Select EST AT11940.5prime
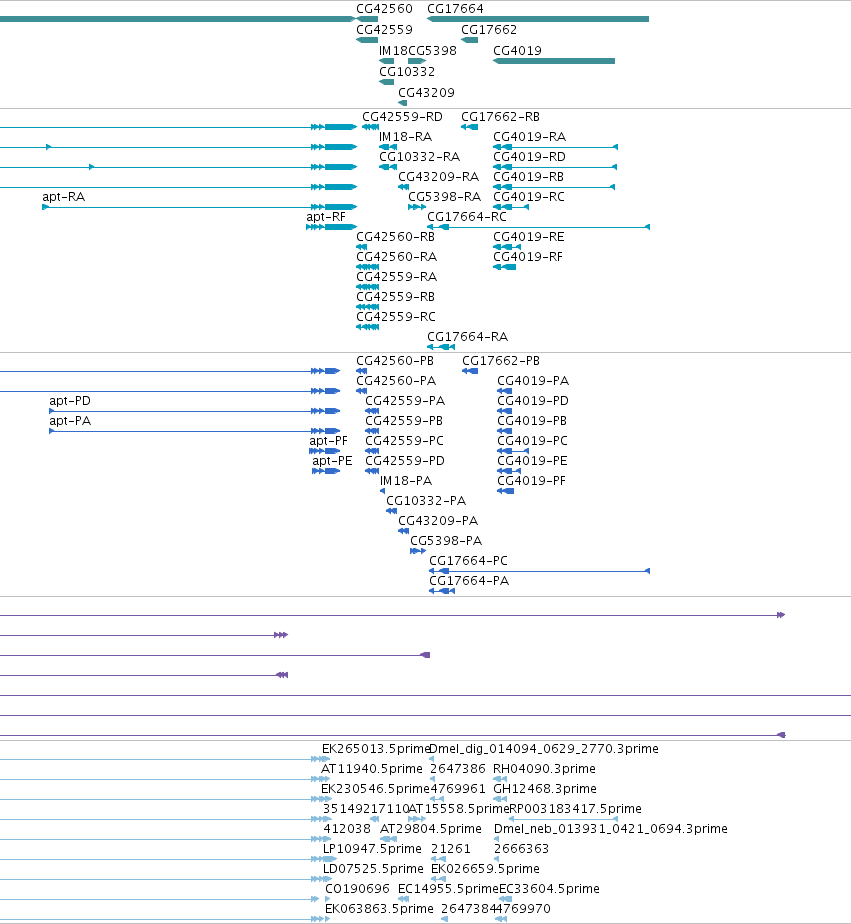 point(371,770)
